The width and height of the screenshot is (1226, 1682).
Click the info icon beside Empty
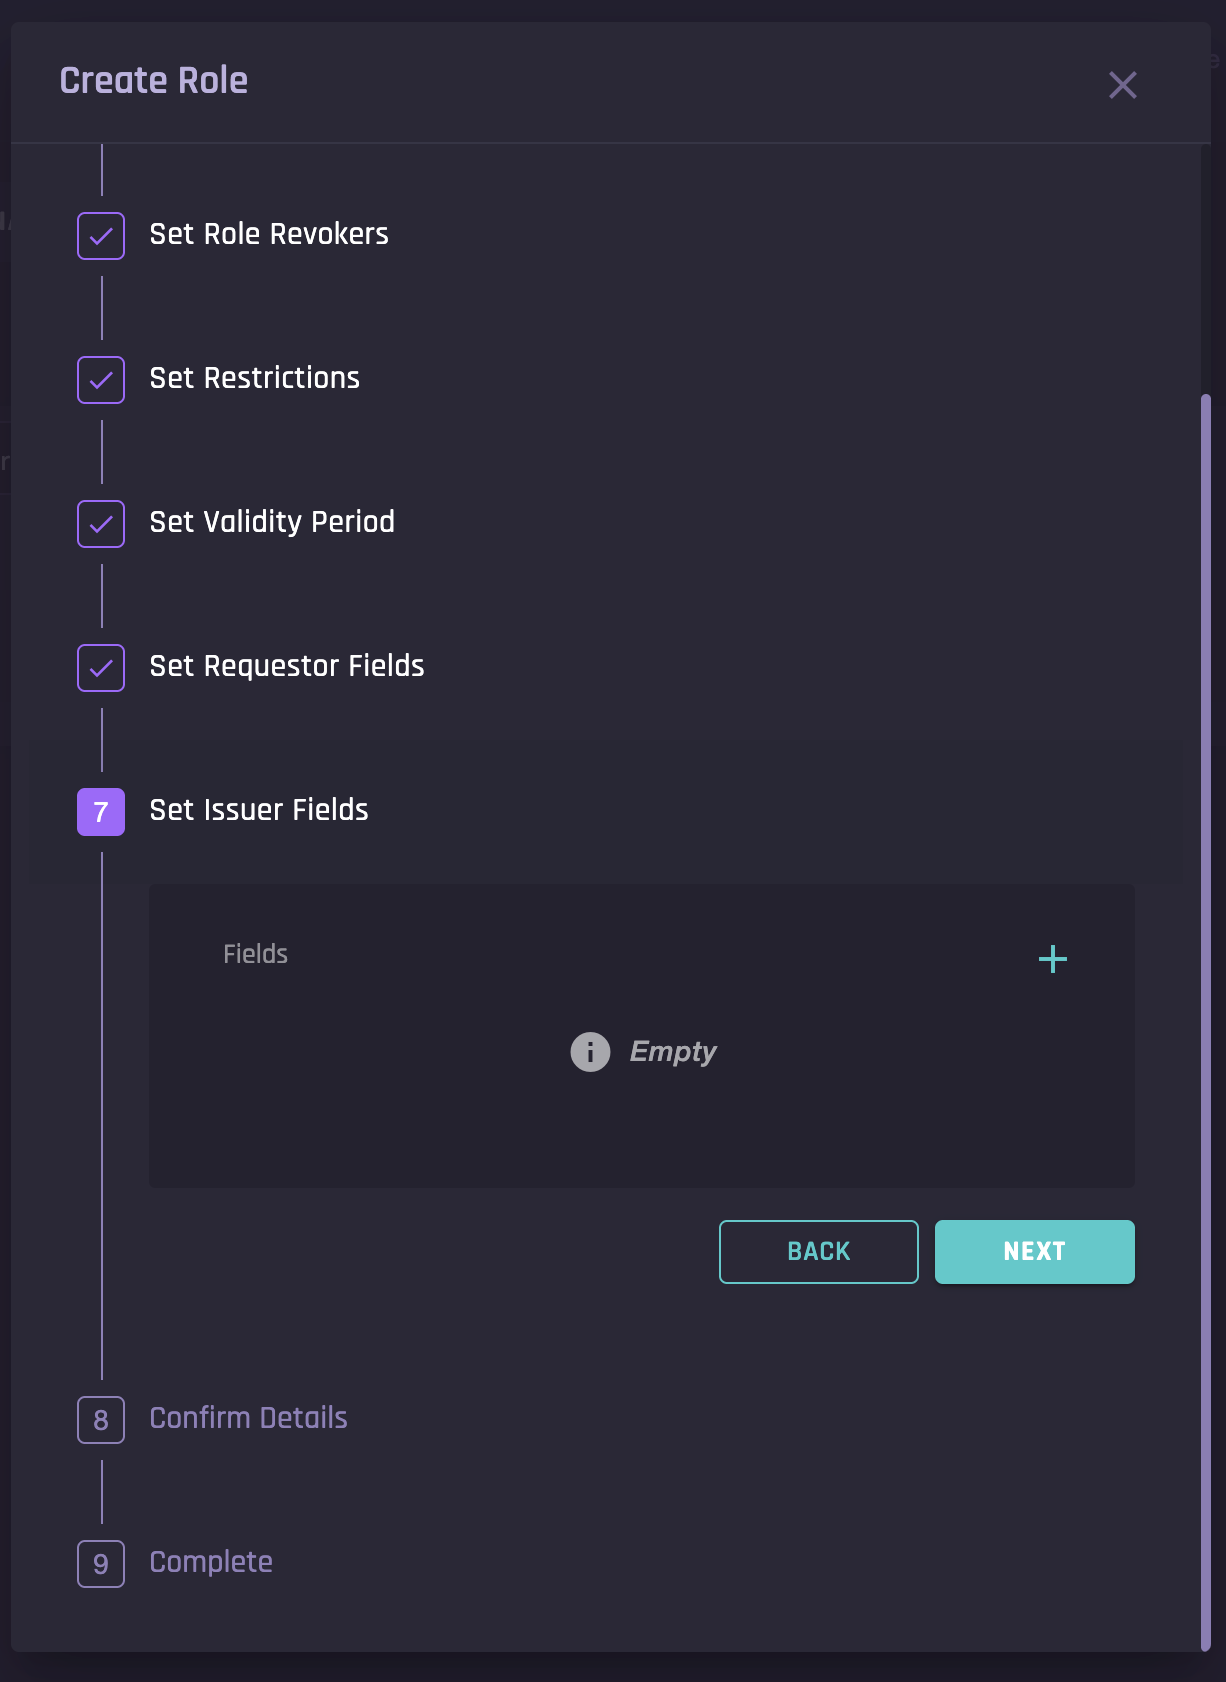click(x=590, y=1052)
